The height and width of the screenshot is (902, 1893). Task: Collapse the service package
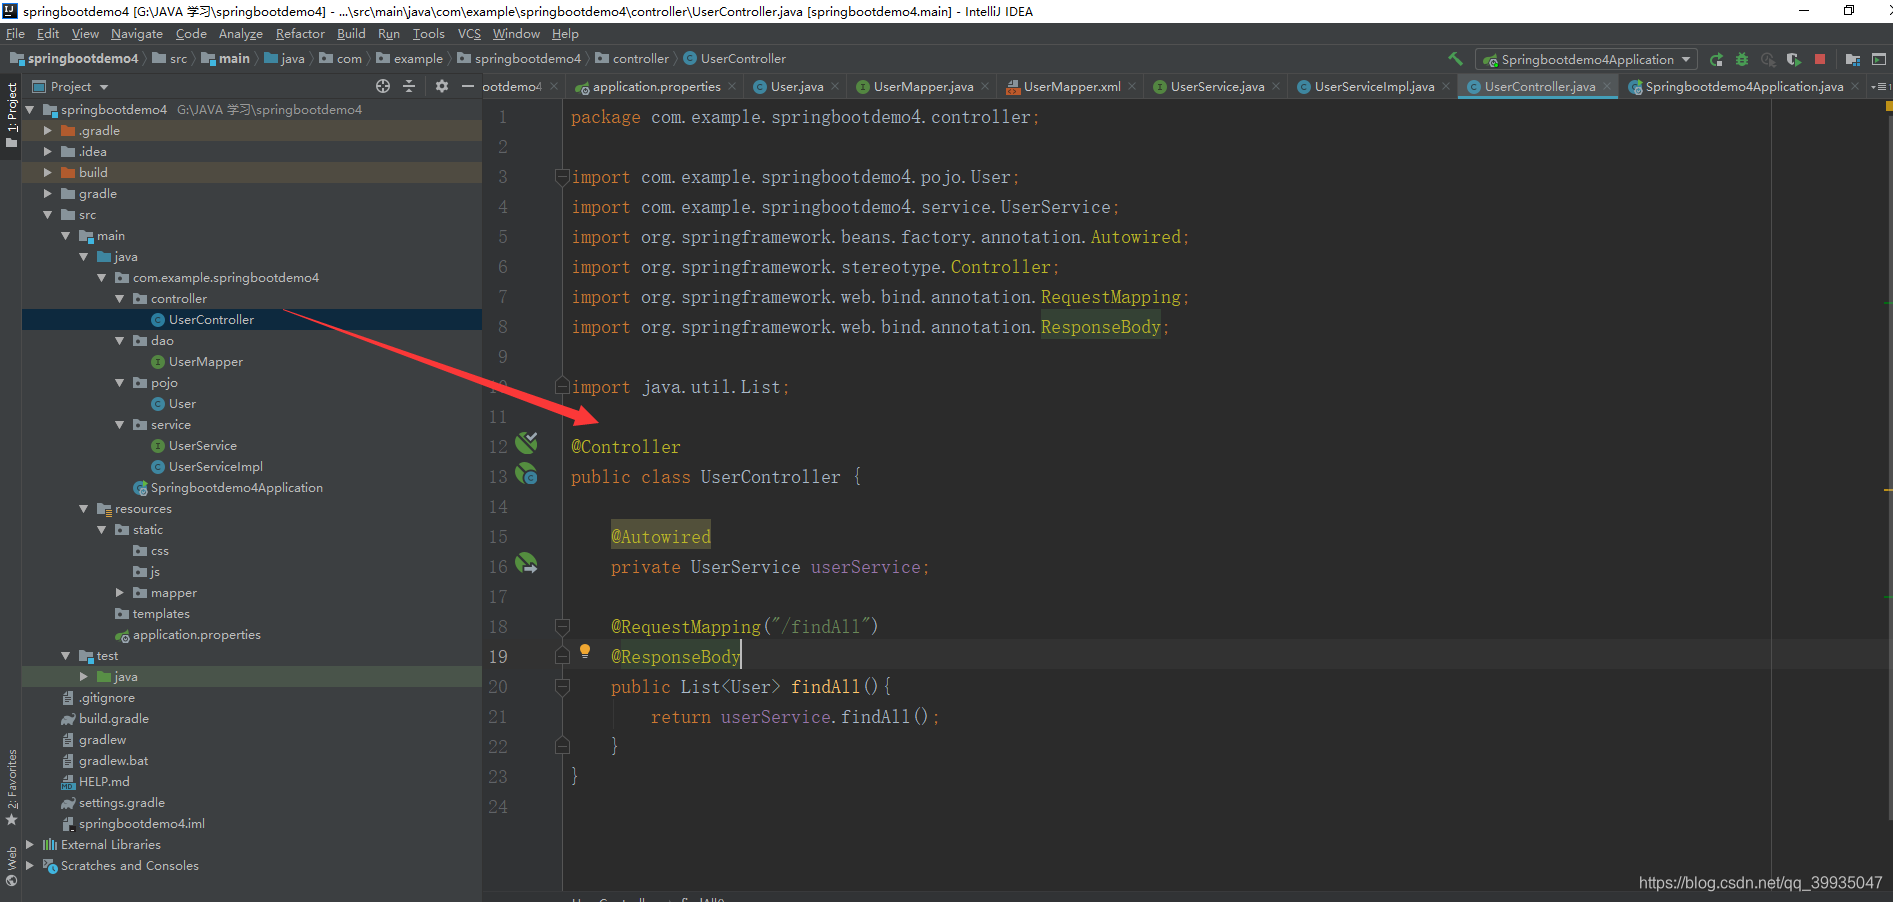(119, 425)
